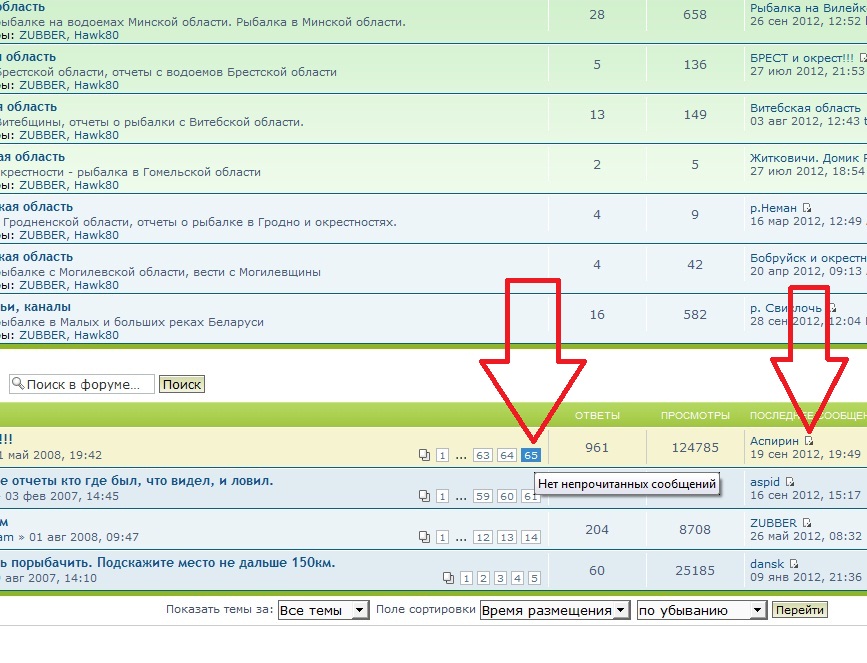The height and width of the screenshot is (663, 867).
Task: Open Hawk80 moderator profile in the top forum row
Action: point(96,35)
